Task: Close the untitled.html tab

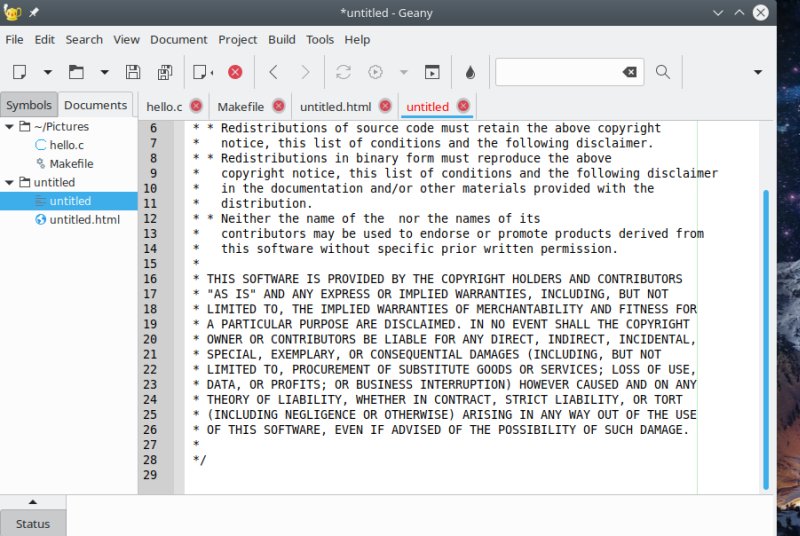Action: 386,106
